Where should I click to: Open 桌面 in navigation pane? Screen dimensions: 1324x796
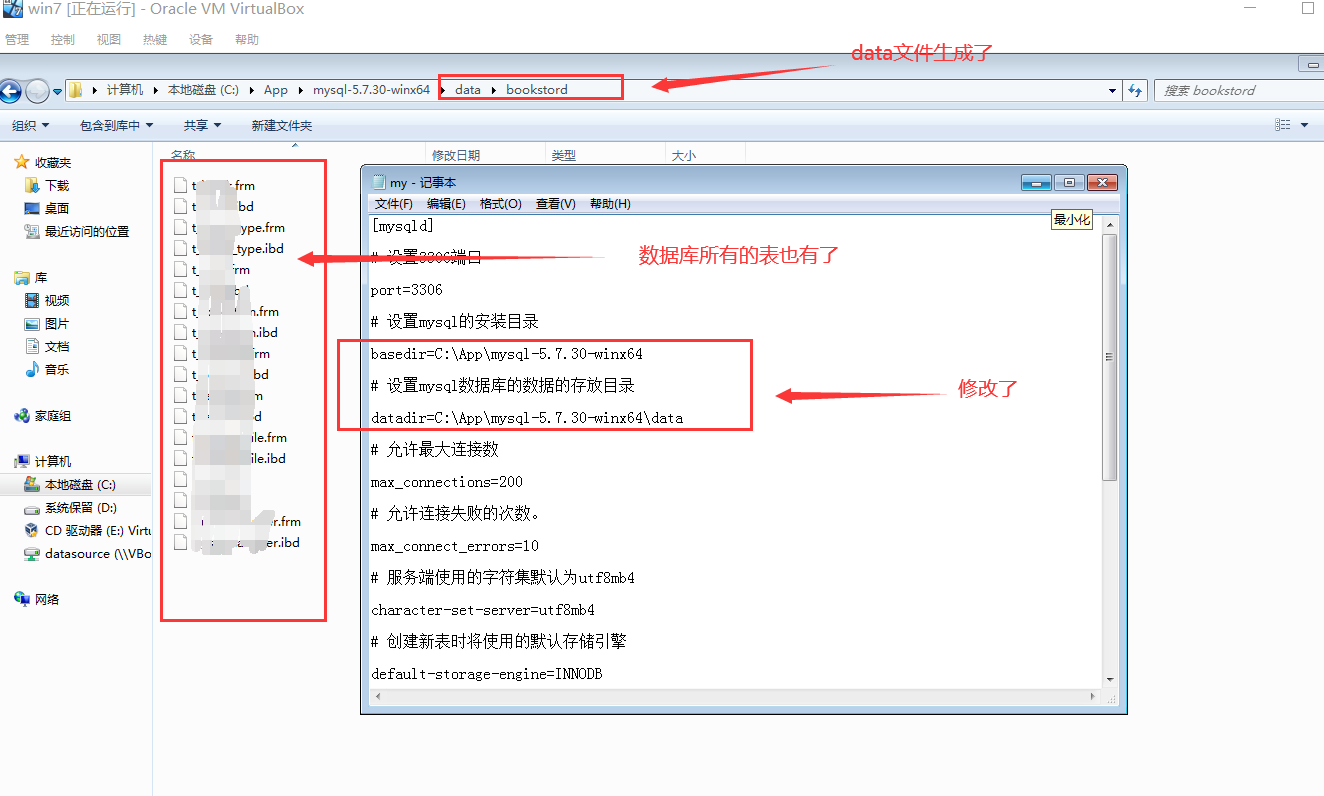coord(57,208)
